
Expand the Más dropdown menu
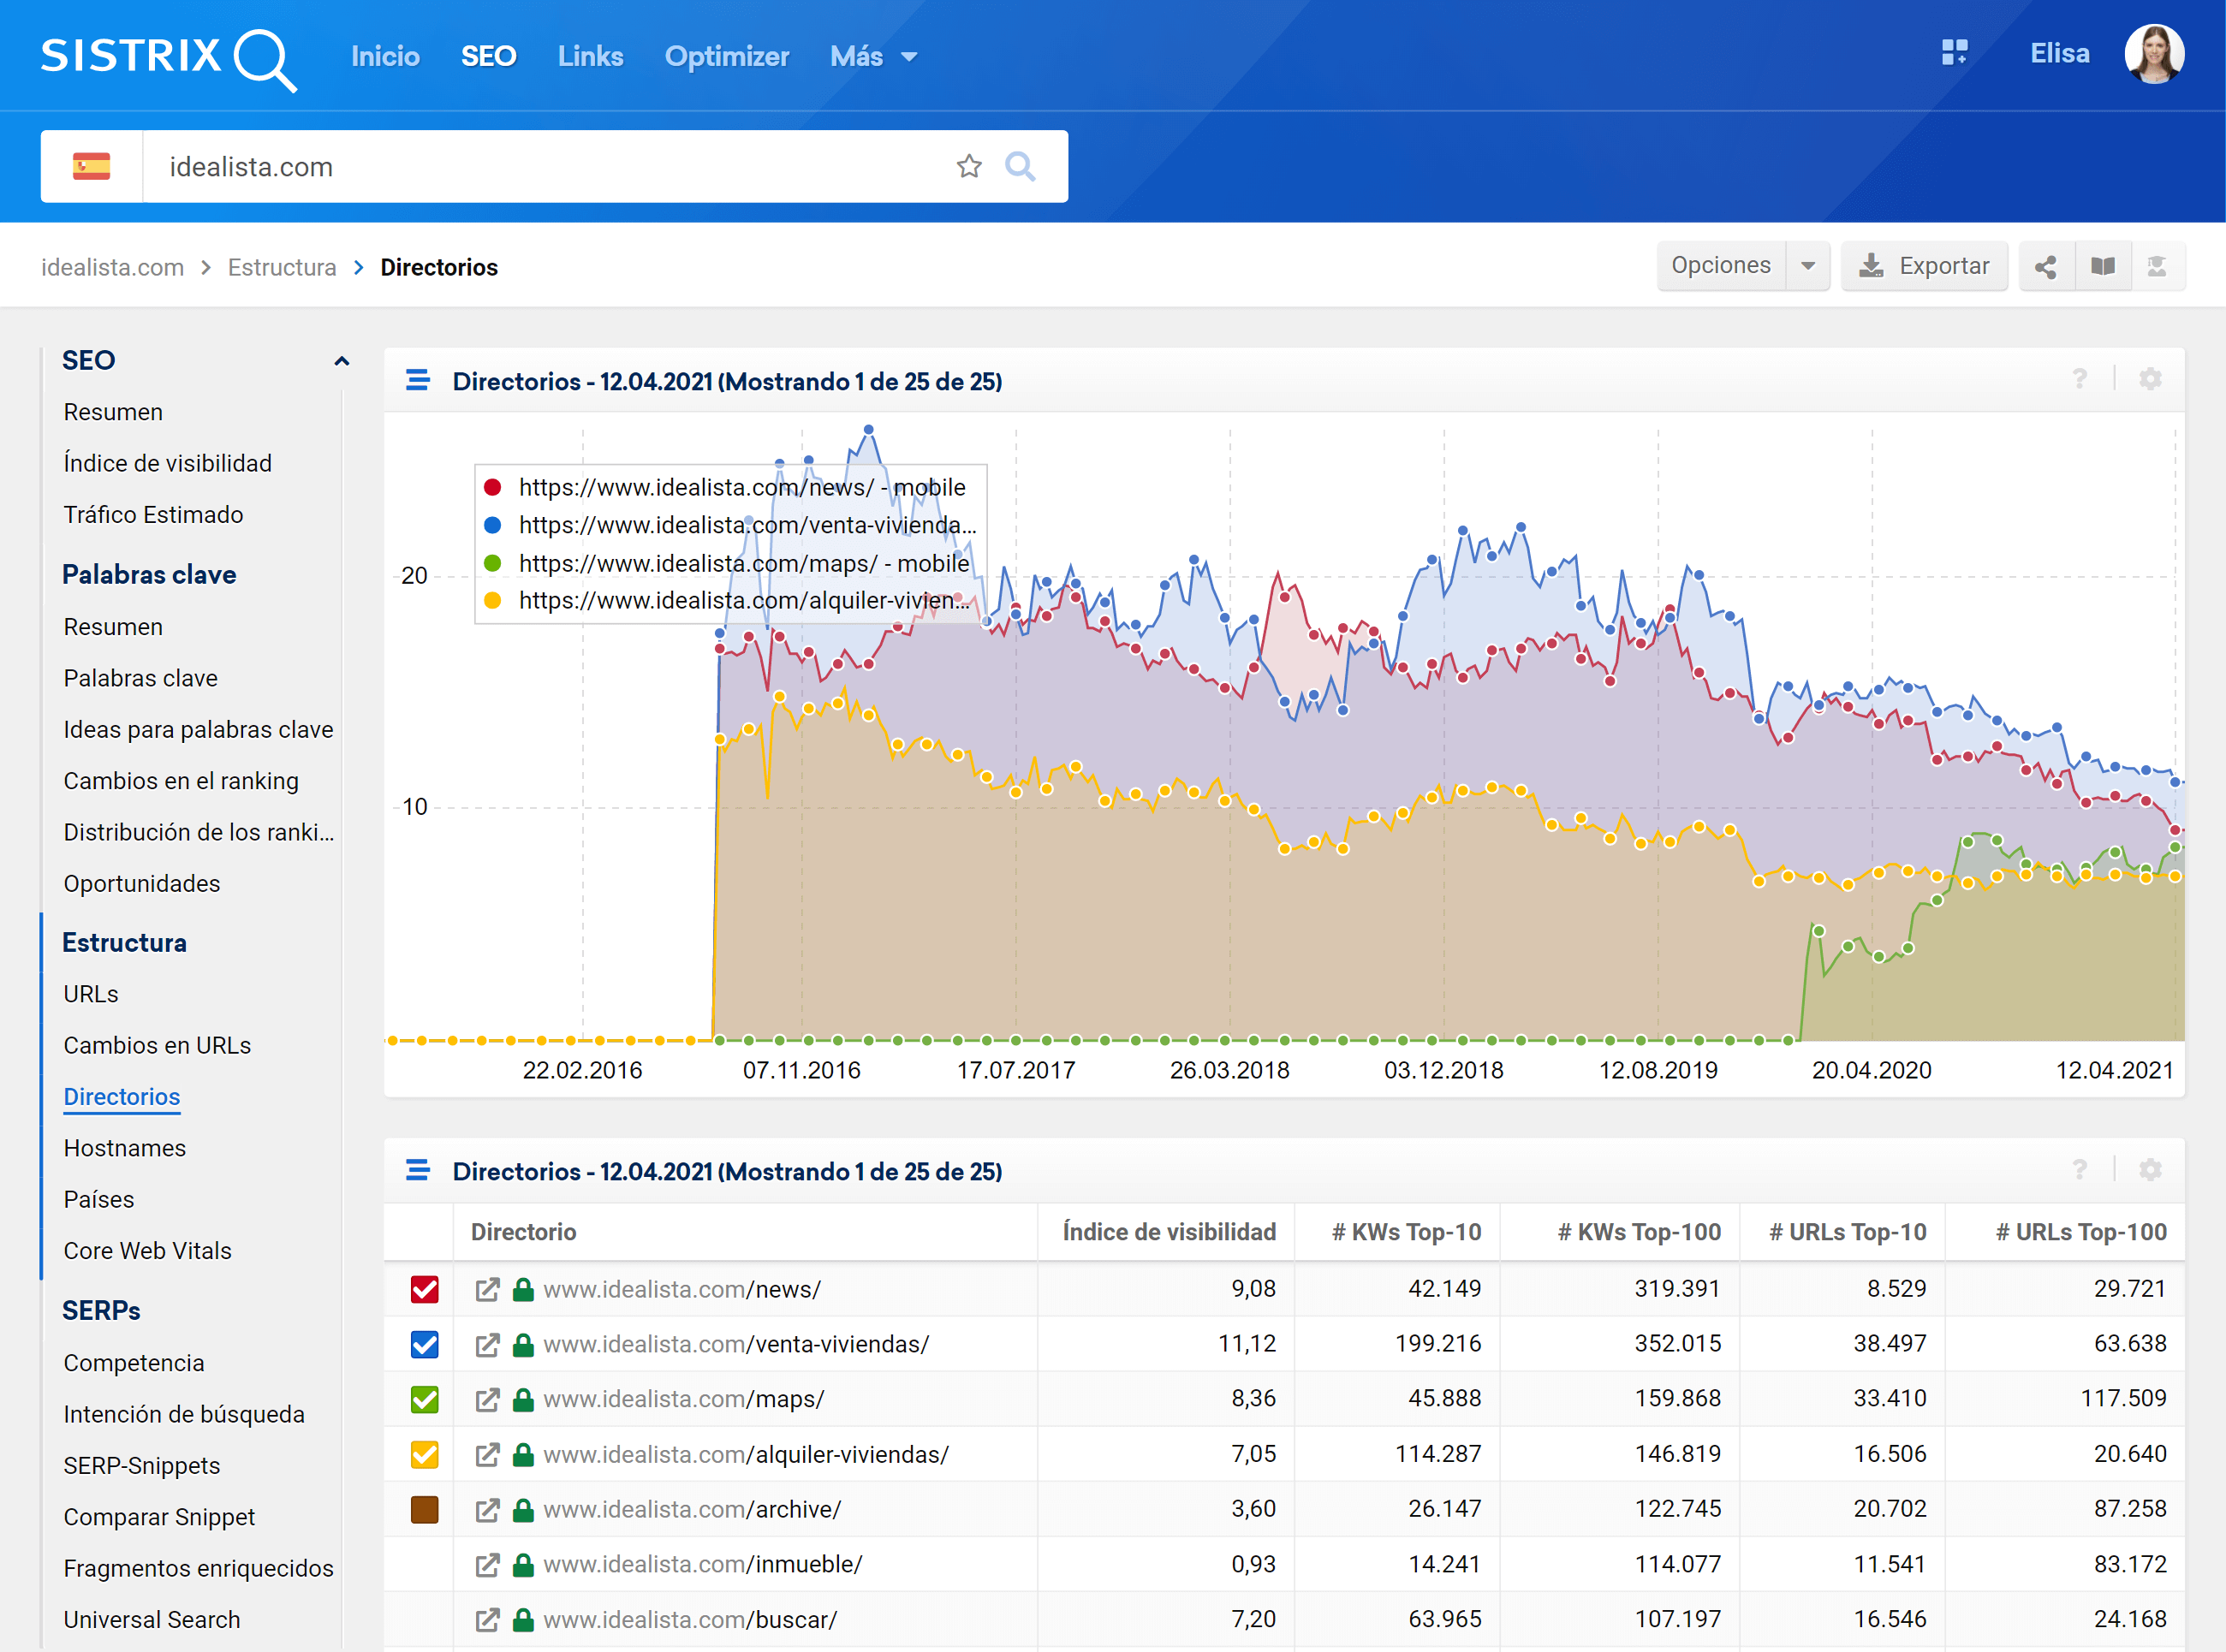tap(873, 57)
